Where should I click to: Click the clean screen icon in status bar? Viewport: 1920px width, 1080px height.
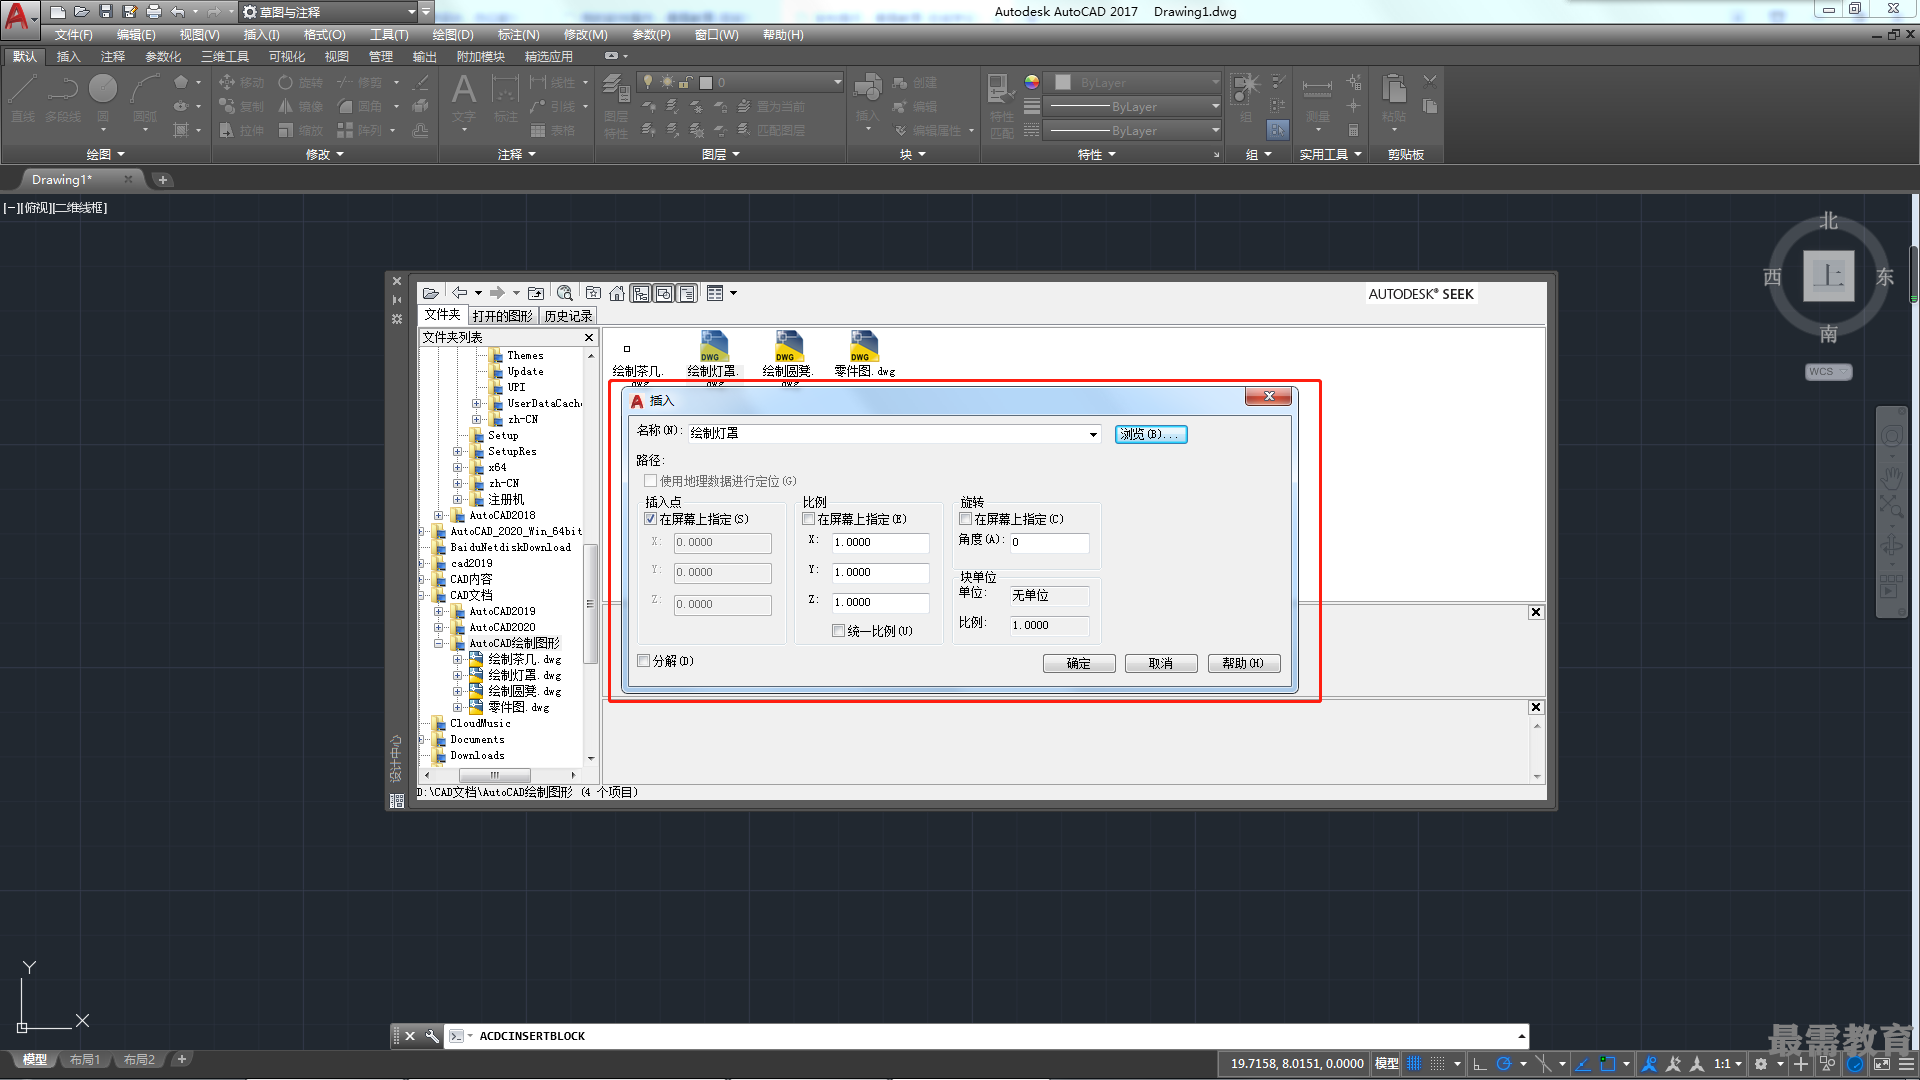1882,1063
